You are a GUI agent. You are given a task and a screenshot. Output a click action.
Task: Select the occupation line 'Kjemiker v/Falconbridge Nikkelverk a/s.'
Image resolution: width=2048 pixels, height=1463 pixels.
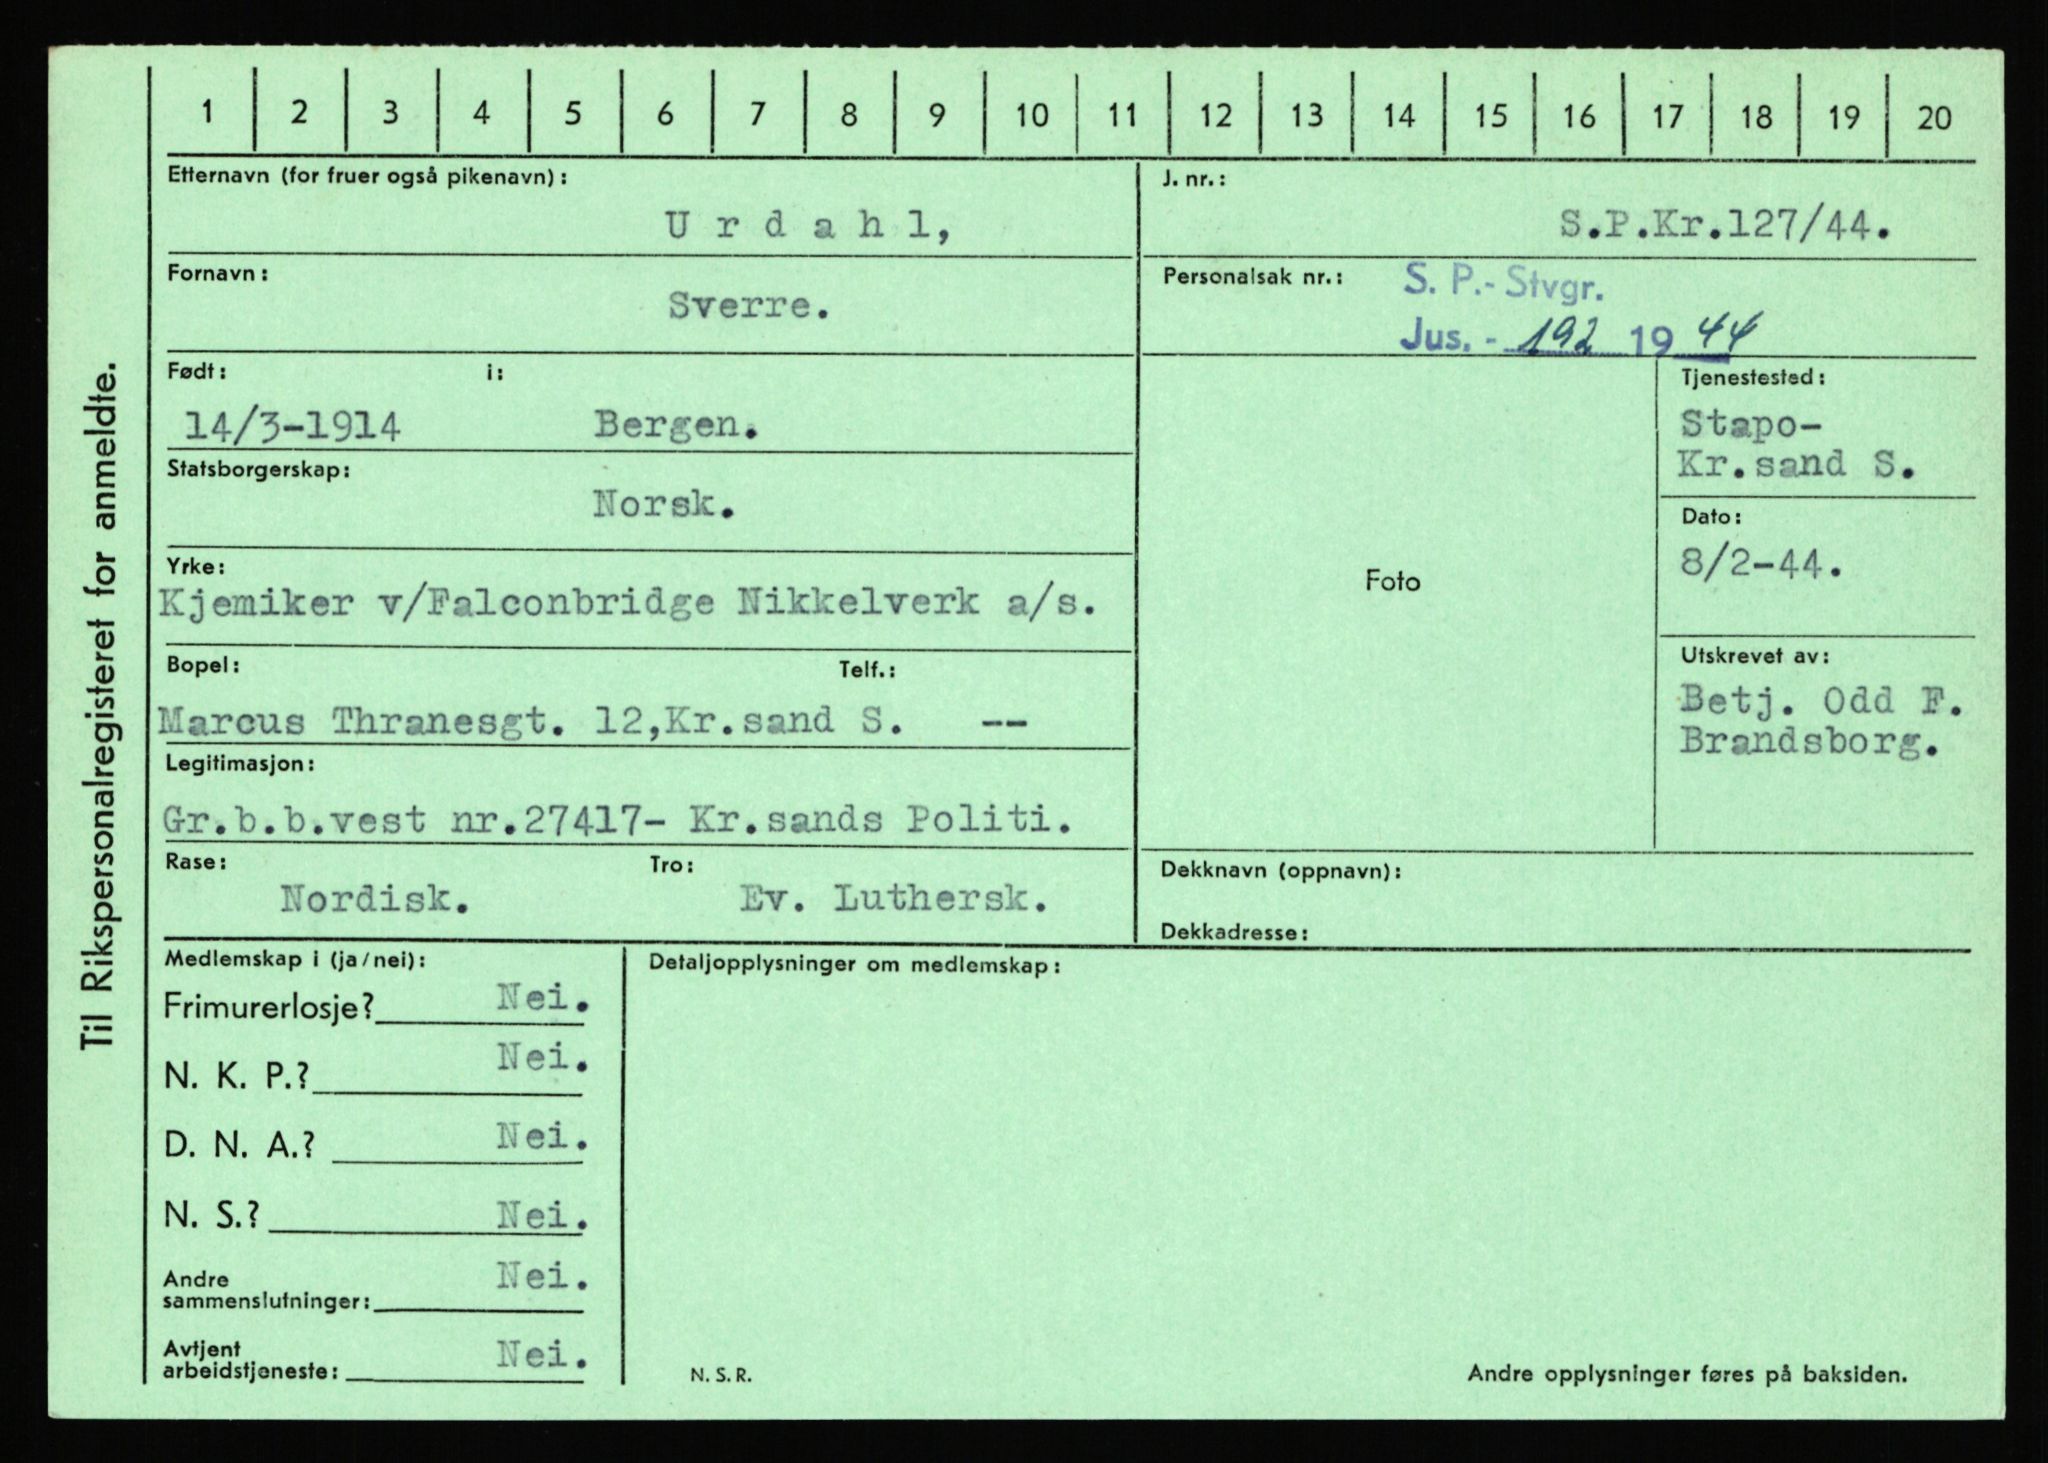click(x=627, y=603)
